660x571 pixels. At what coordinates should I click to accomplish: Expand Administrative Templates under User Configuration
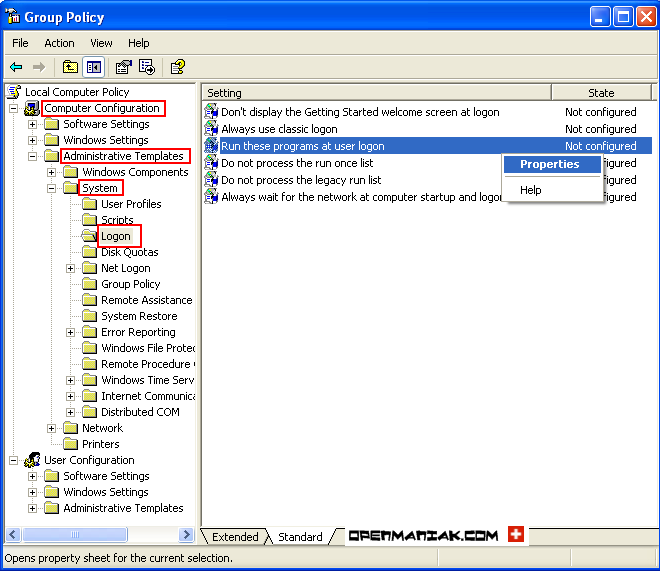32,508
